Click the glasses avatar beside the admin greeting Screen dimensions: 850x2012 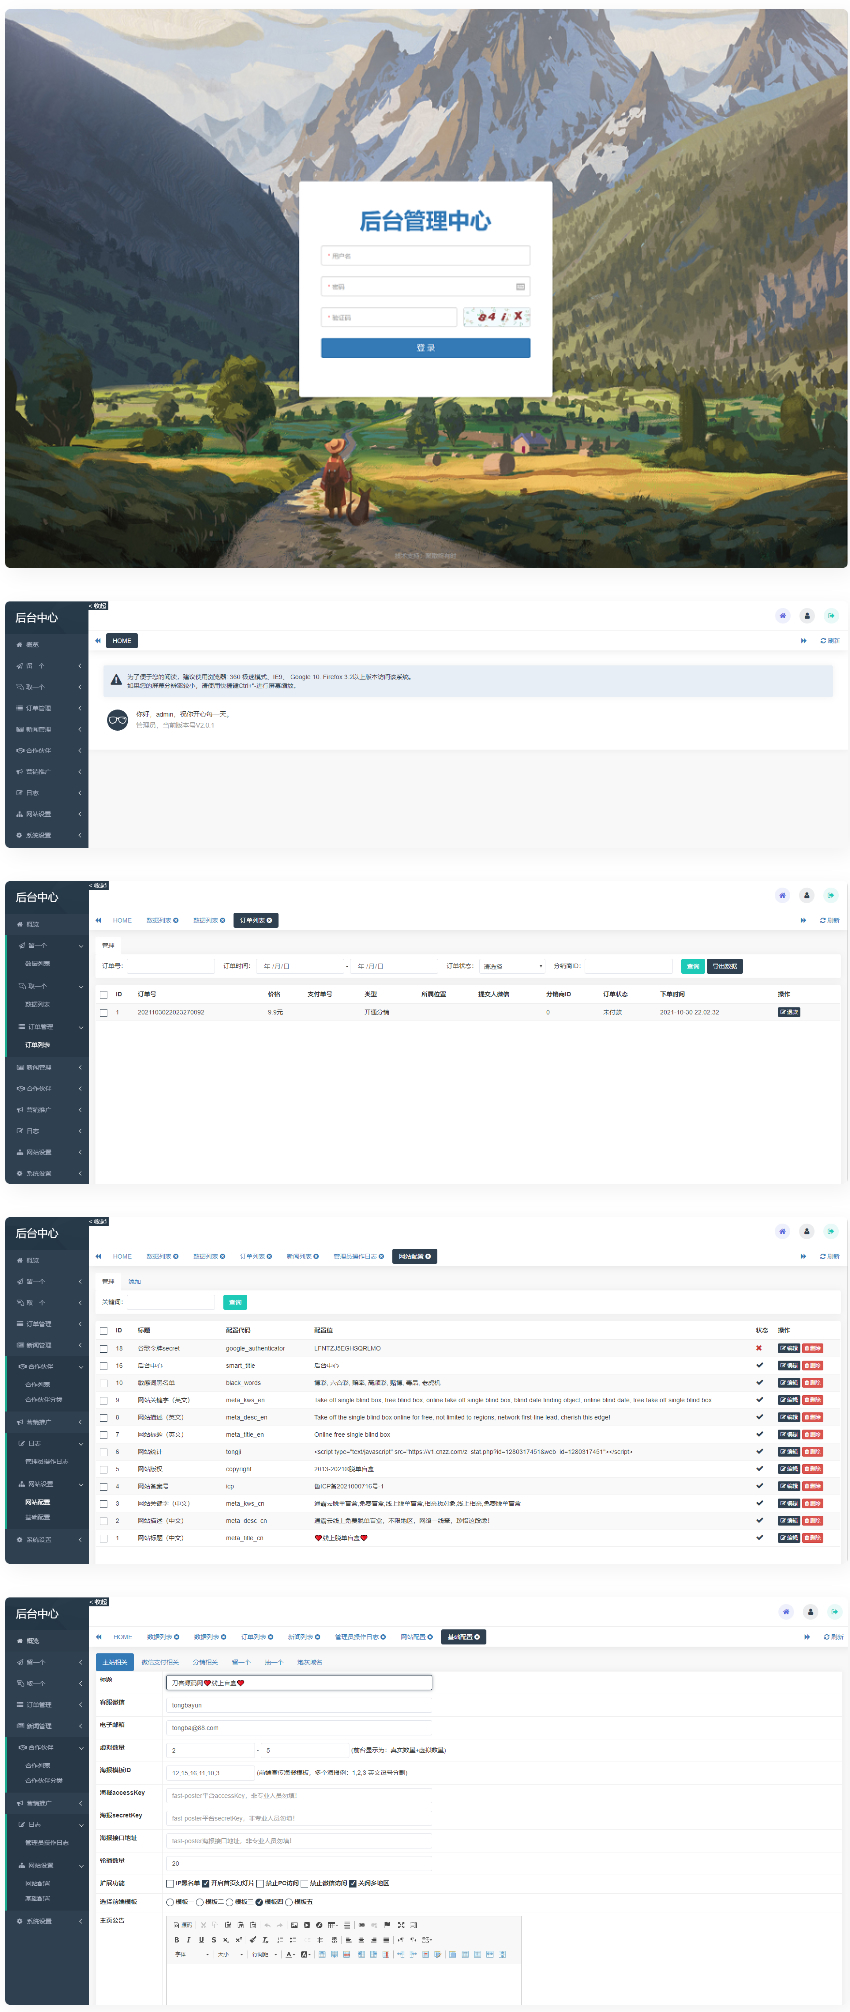tap(118, 719)
